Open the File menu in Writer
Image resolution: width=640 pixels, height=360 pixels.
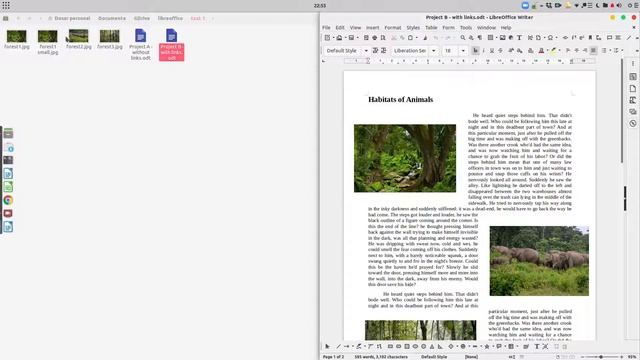pyautogui.click(x=326, y=28)
